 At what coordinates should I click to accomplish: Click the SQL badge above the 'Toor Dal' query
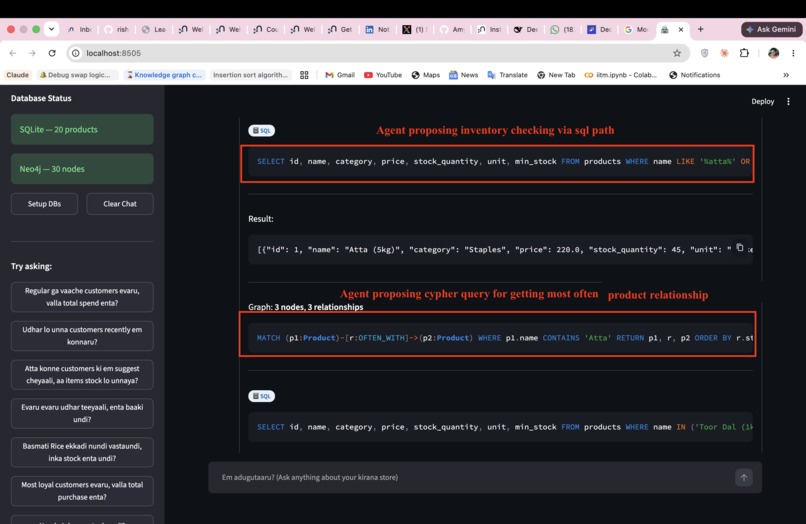point(262,396)
